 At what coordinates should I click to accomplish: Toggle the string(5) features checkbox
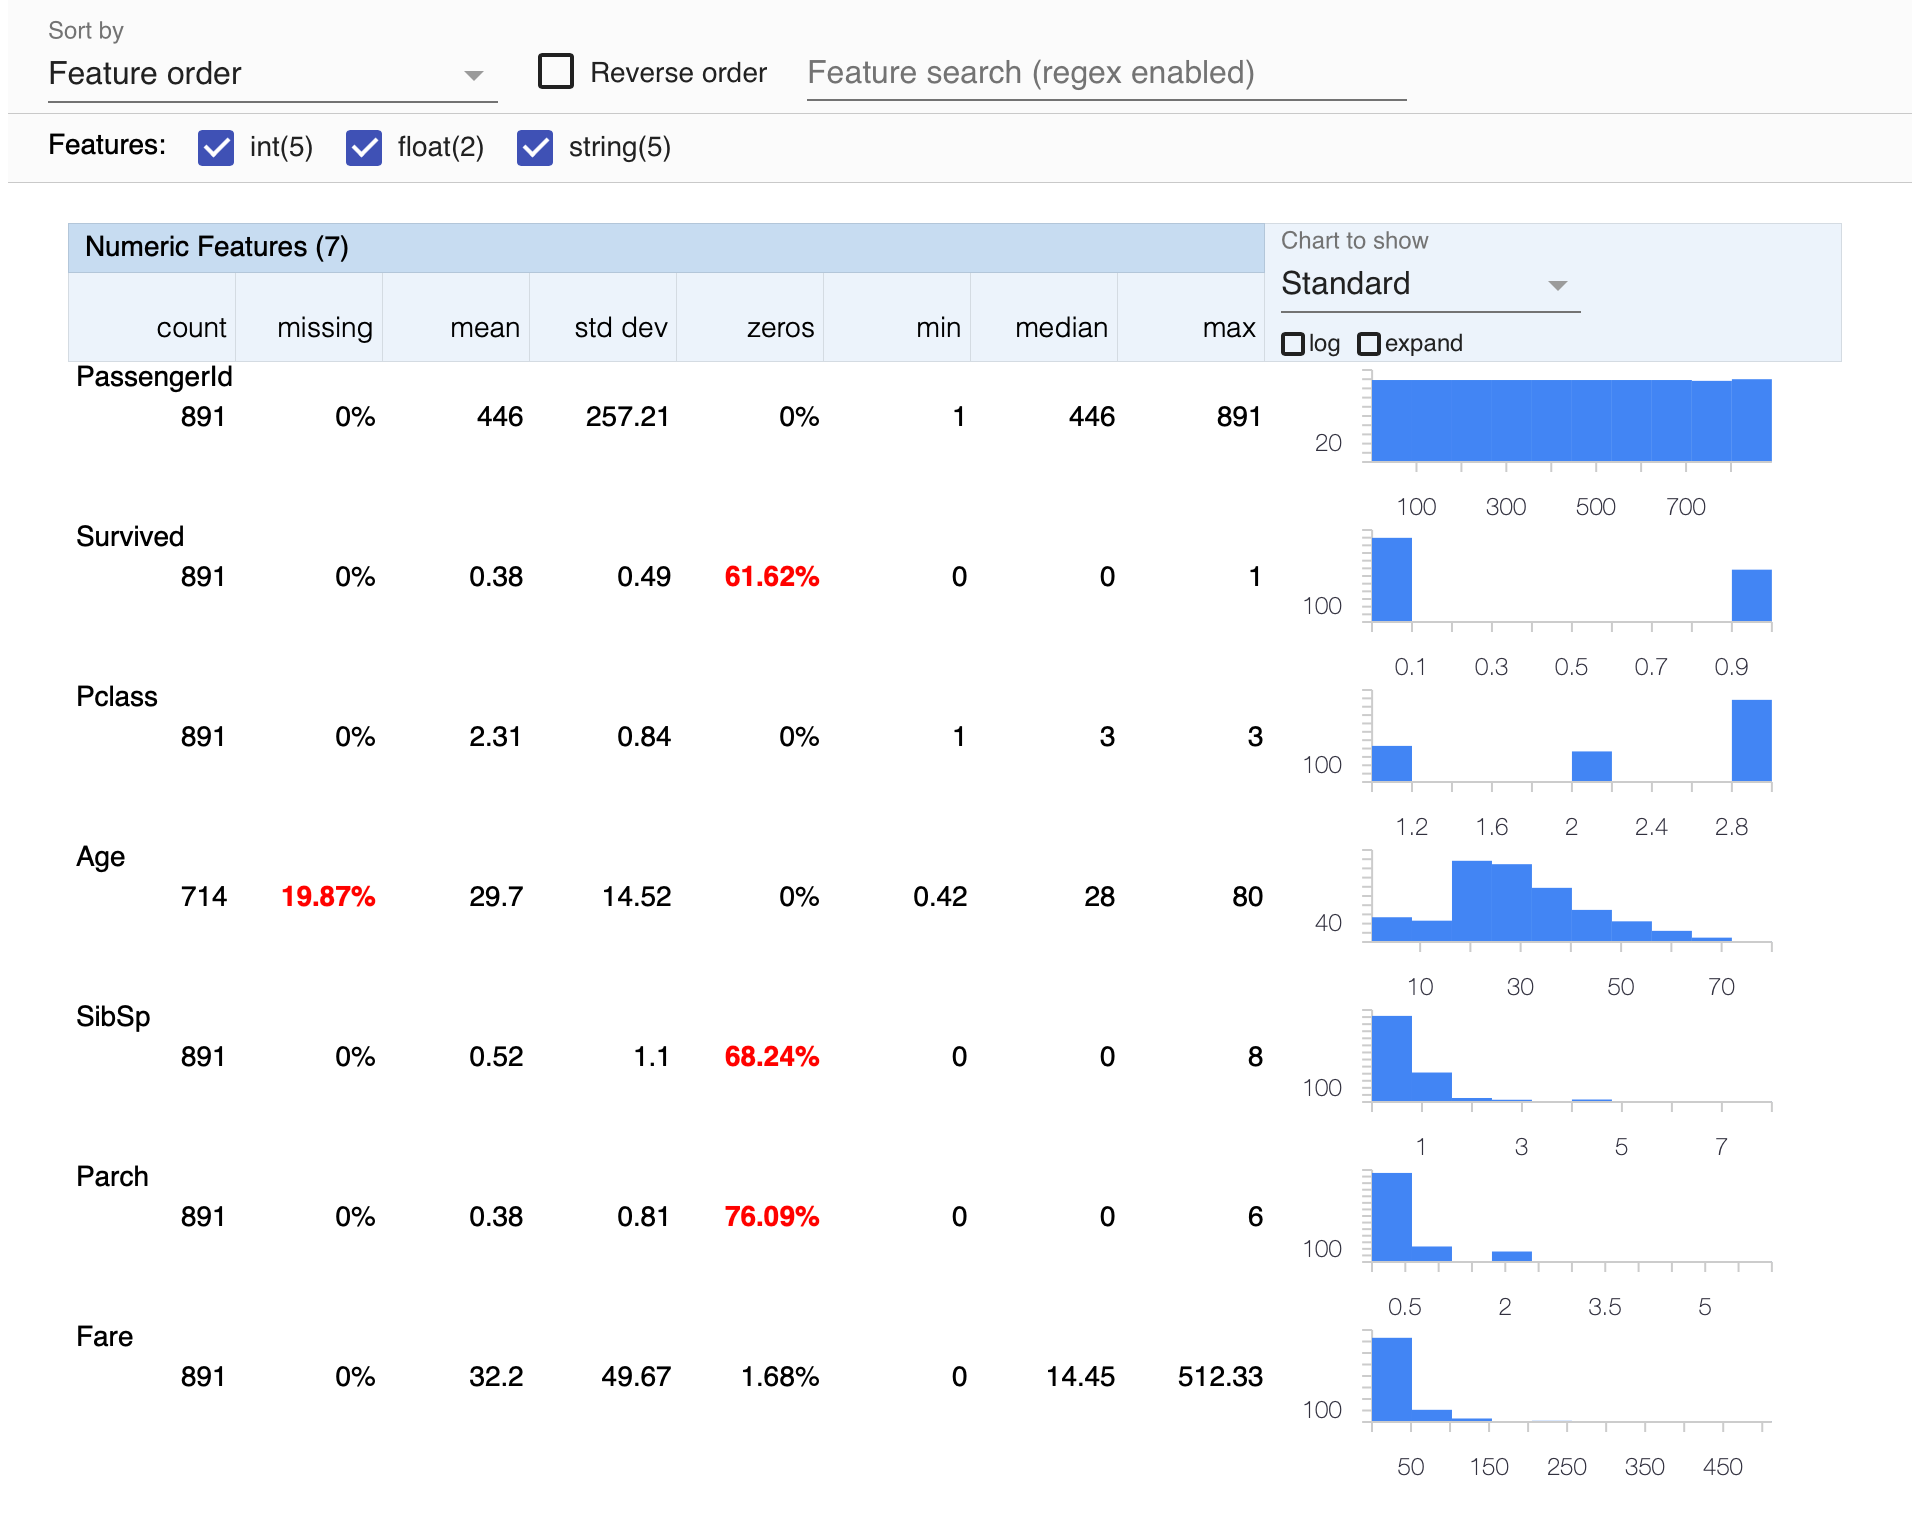(x=535, y=148)
